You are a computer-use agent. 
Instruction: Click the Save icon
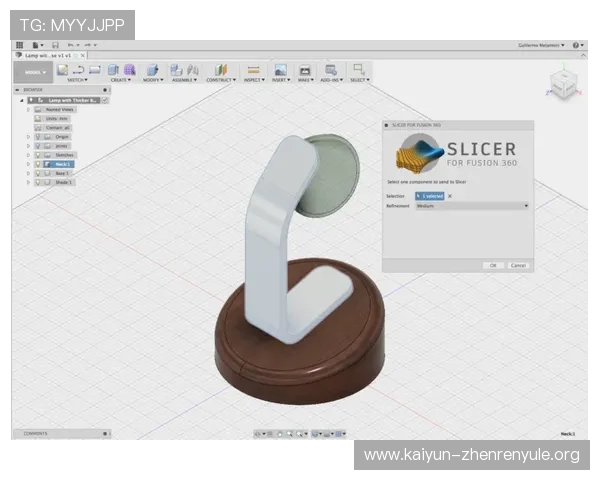(x=55, y=45)
